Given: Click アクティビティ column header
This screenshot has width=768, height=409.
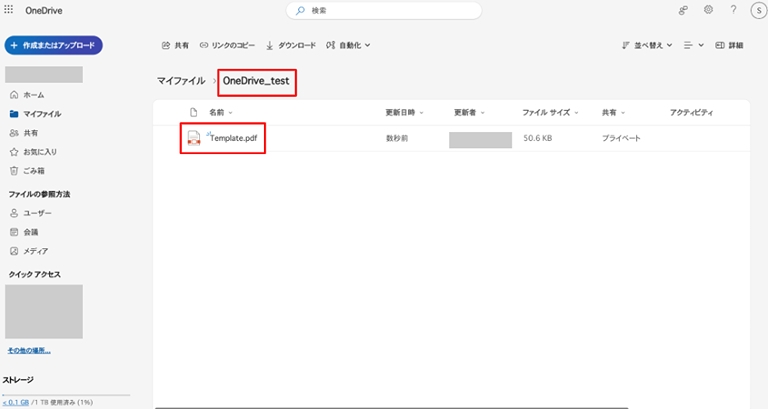Looking at the screenshot, I should [692, 113].
